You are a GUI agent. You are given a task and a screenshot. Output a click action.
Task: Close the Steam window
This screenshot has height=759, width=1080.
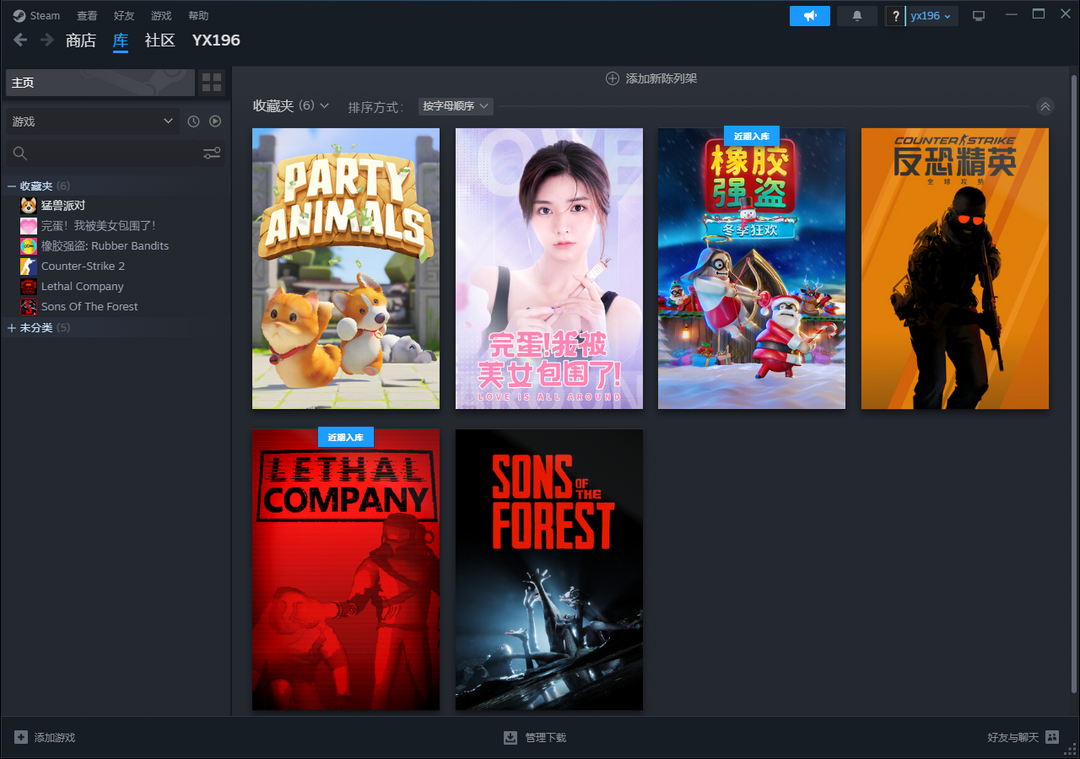point(1065,14)
